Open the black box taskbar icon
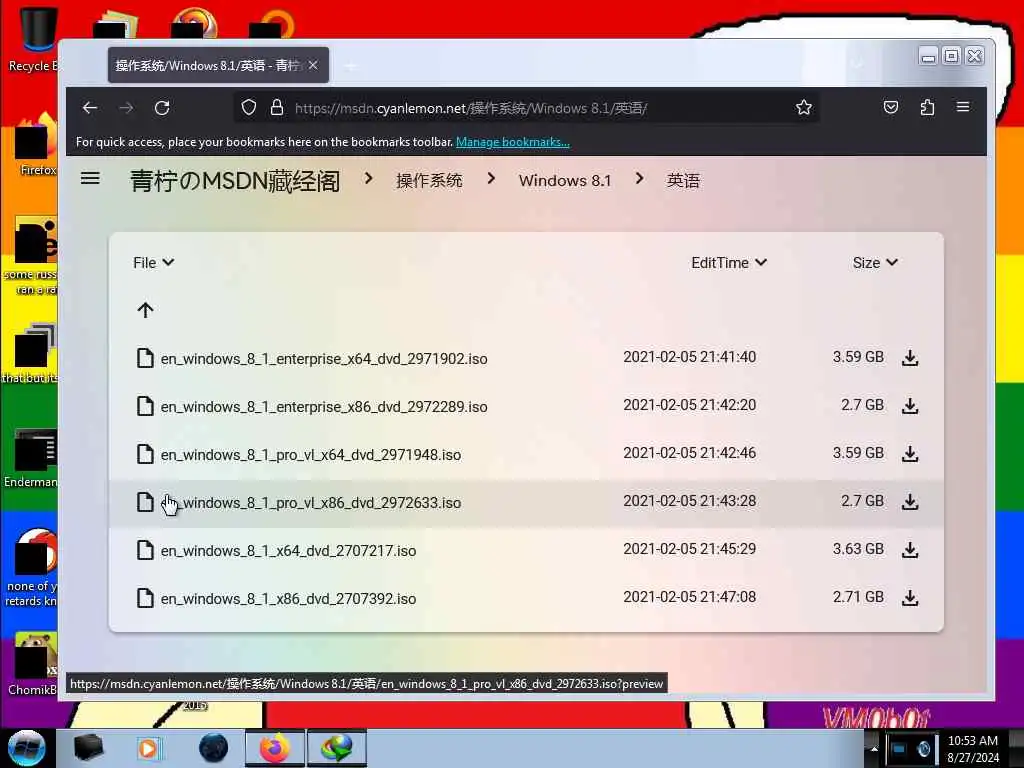The image size is (1024, 768). pyautogui.click(x=88, y=748)
